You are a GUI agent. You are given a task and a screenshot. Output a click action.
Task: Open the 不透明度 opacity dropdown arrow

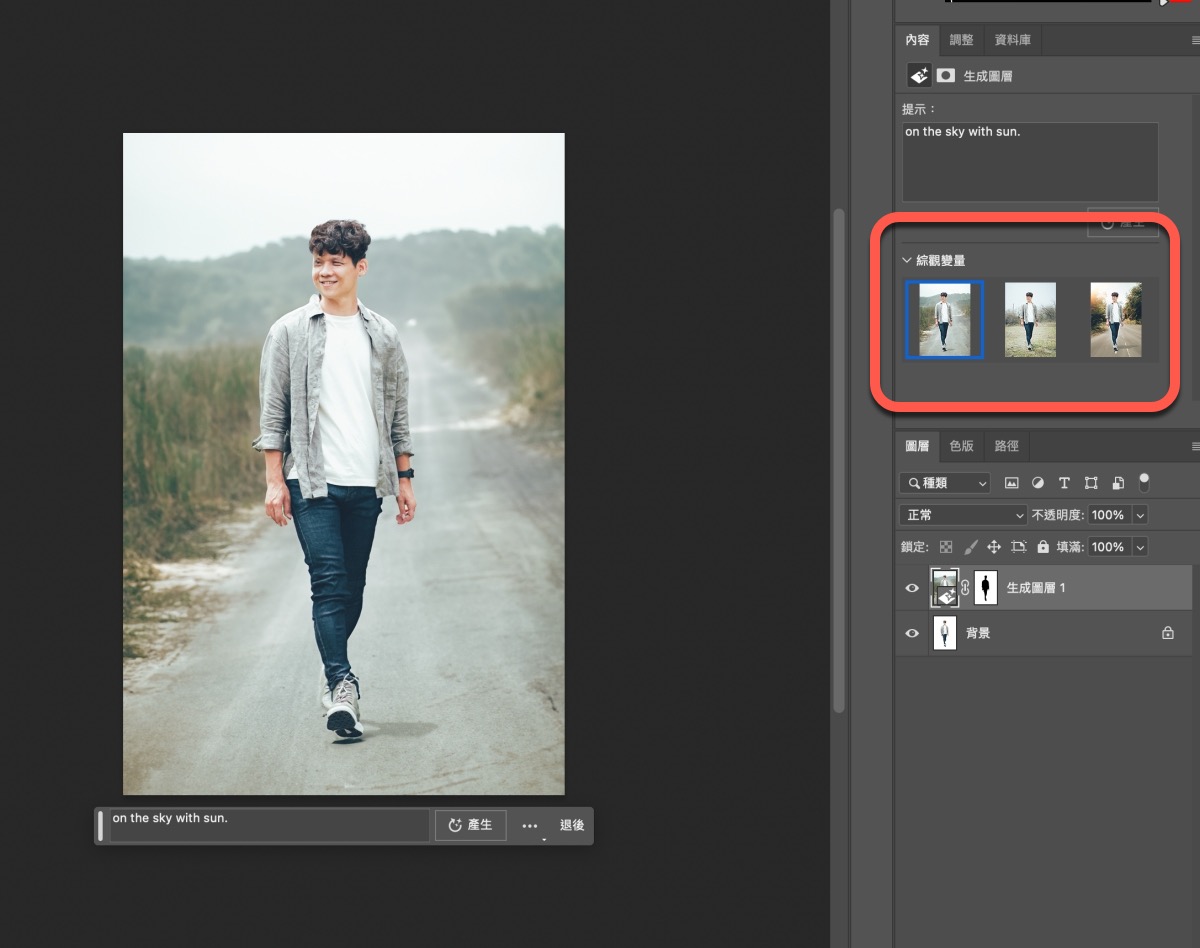(x=1139, y=515)
